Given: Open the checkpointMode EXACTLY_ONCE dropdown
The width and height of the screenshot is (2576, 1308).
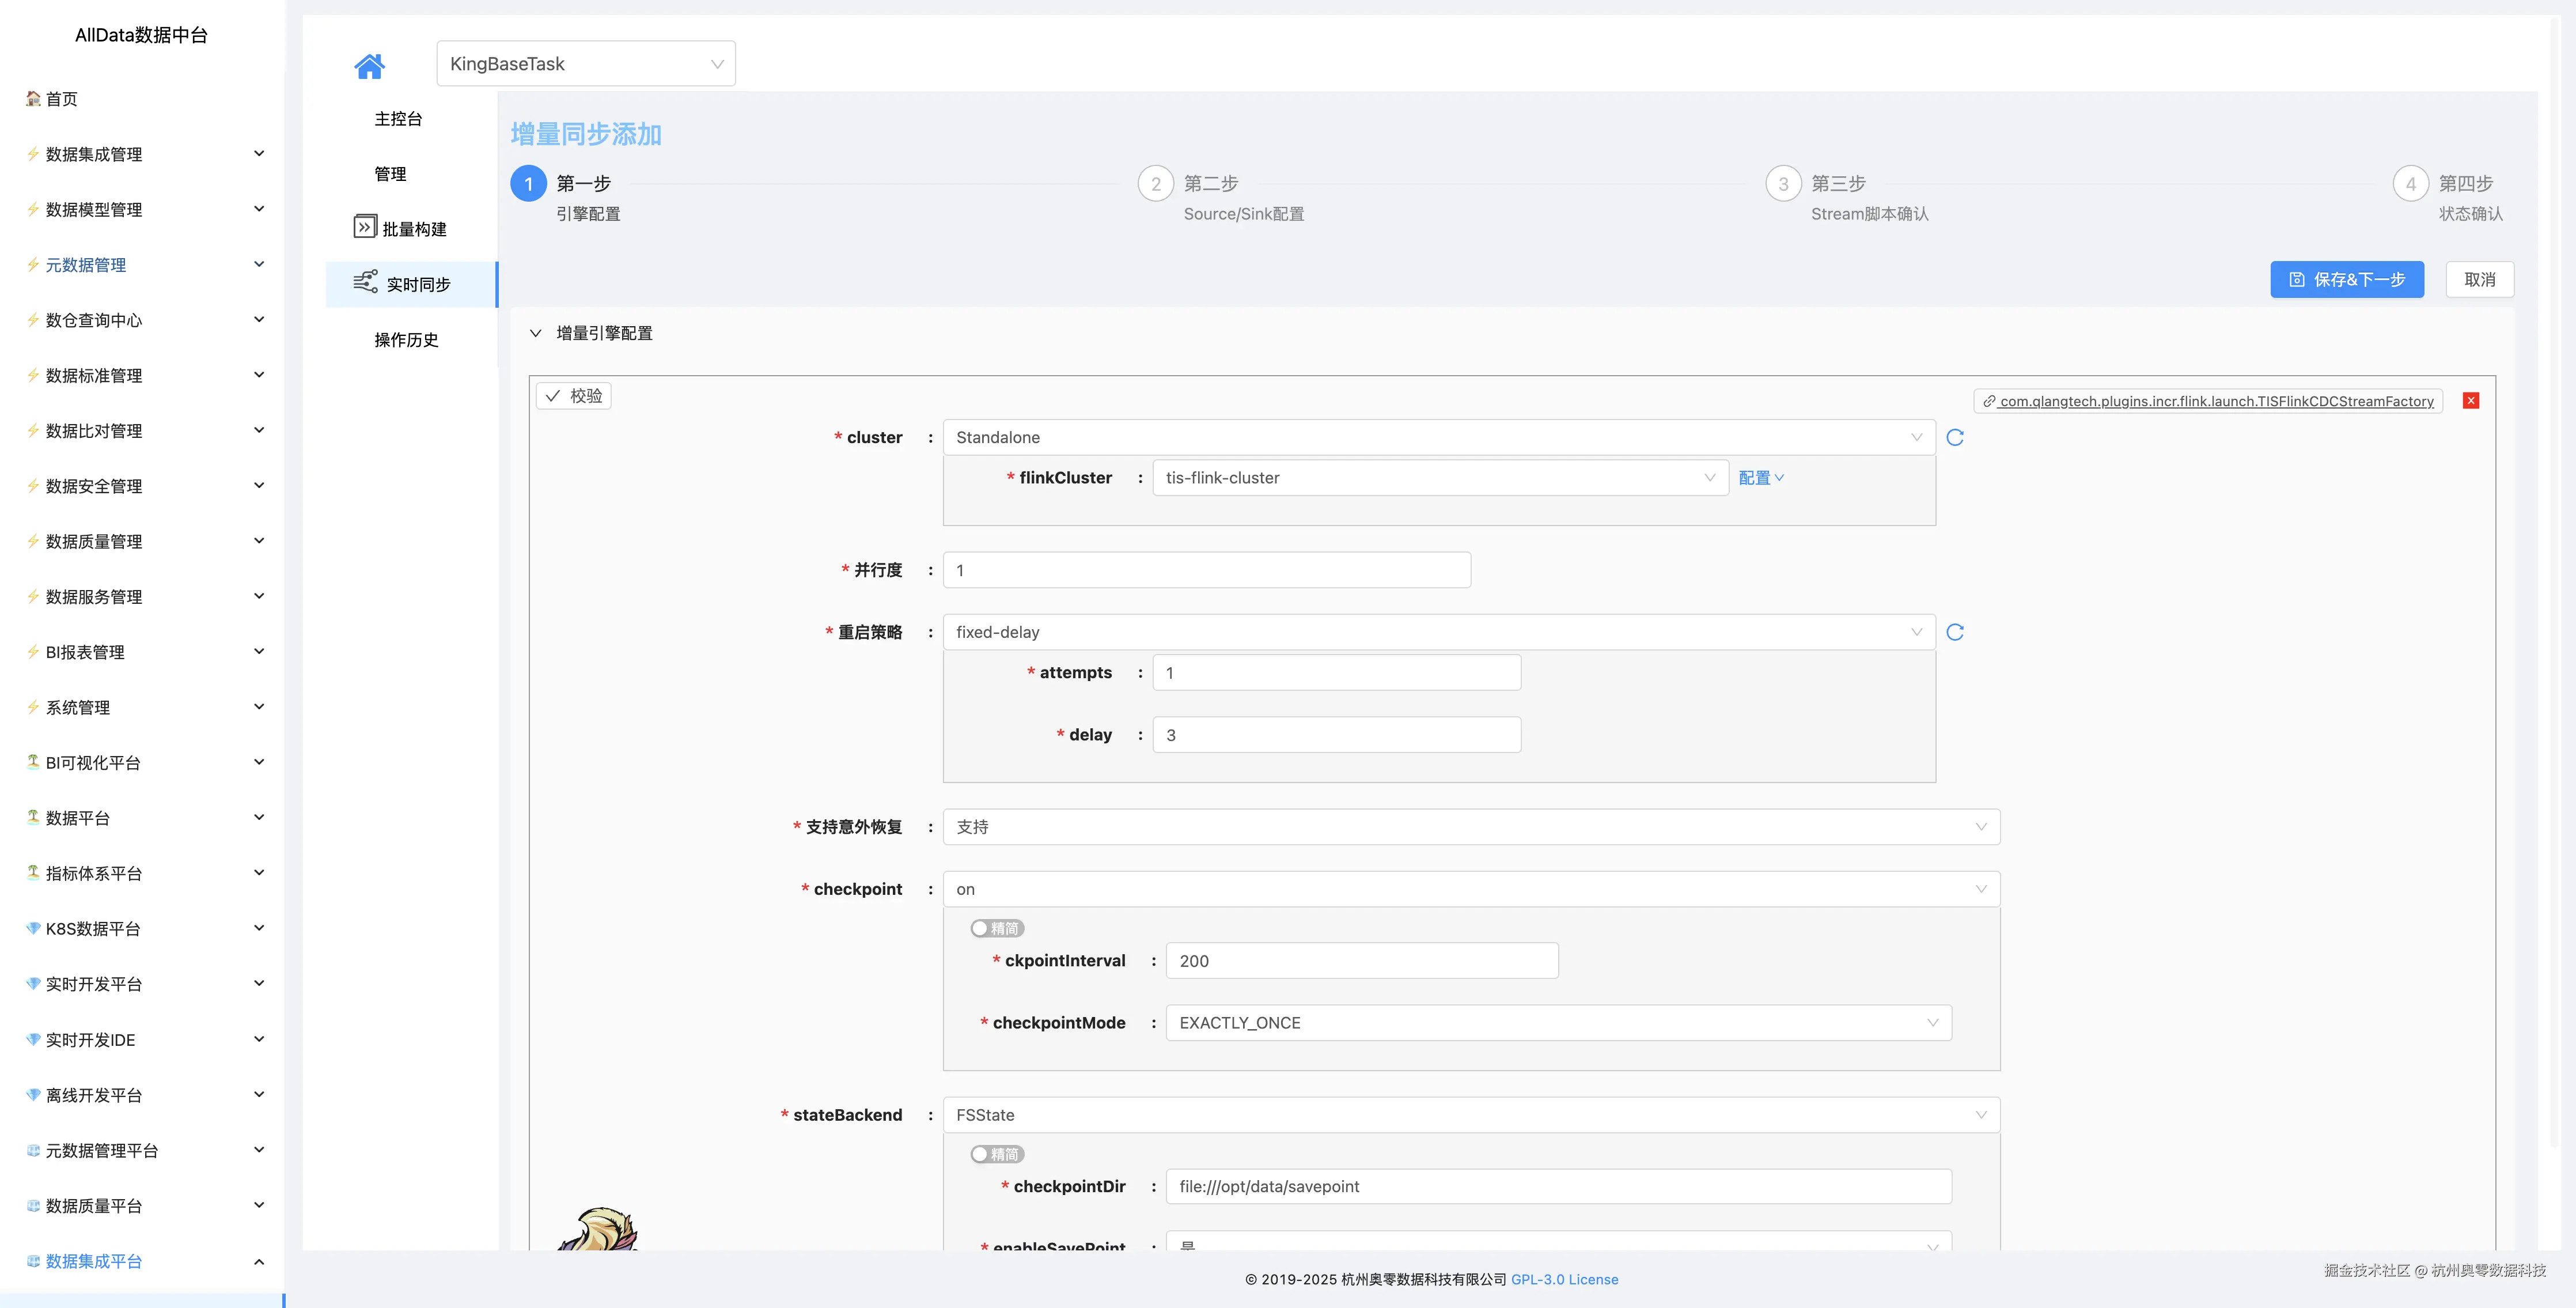Looking at the screenshot, I should [x=1558, y=1023].
